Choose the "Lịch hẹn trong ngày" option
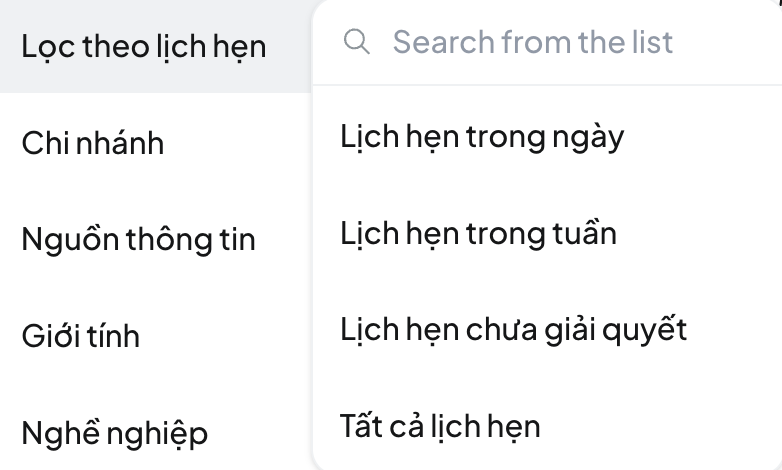Image resolution: width=782 pixels, height=470 pixels. (482, 135)
